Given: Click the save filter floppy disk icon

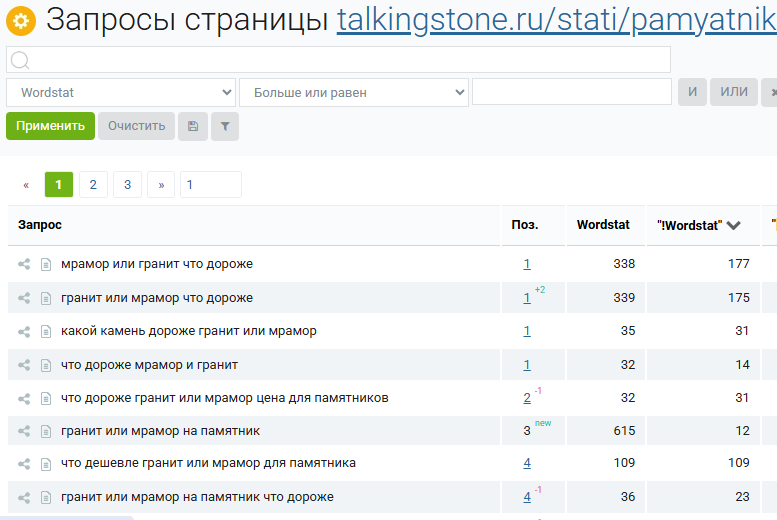Looking at the screenshot, I should (x=192, y=126).
